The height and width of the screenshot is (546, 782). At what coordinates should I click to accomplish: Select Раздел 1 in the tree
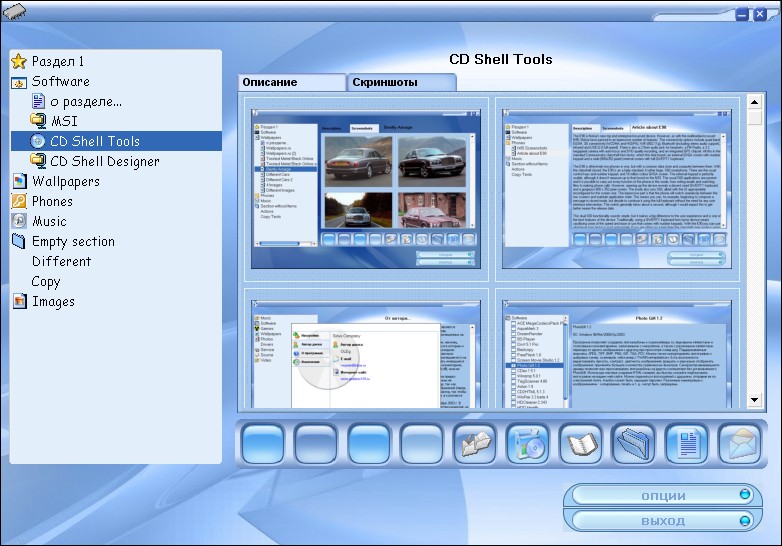pos(58,61)
